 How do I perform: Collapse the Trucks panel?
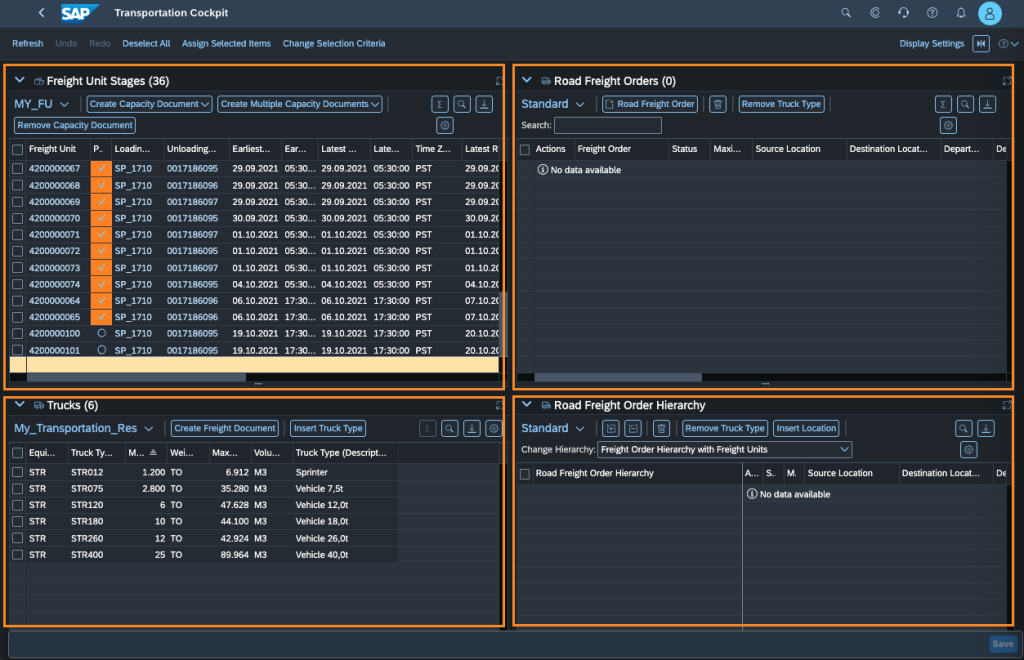click(20, 405)
